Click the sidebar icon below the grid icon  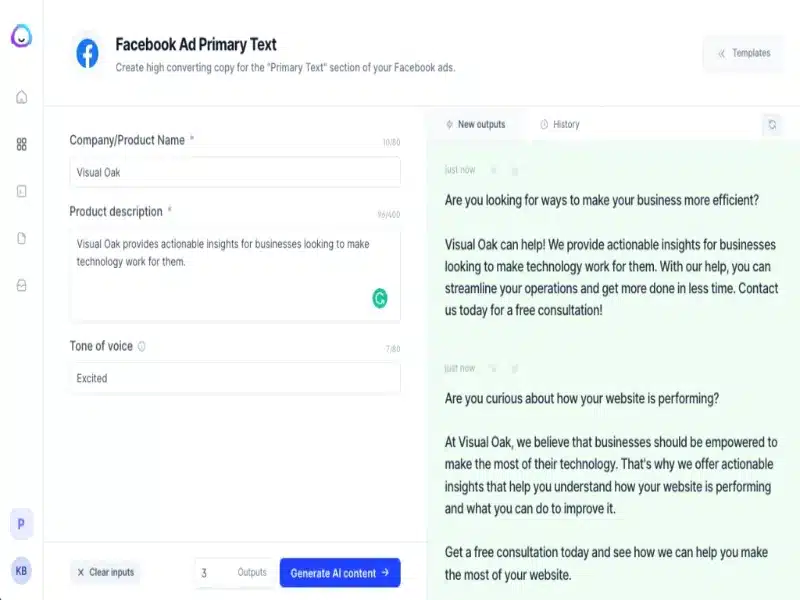coord(21,191)
